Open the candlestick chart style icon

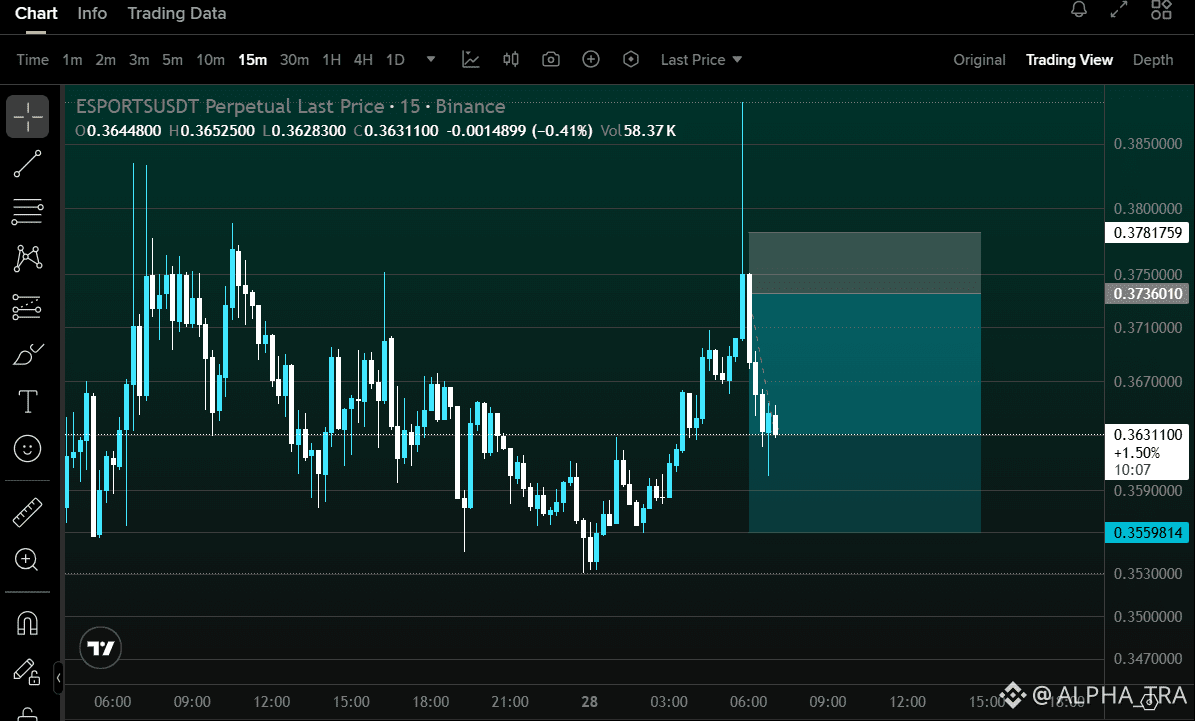(x=511, y=59)
